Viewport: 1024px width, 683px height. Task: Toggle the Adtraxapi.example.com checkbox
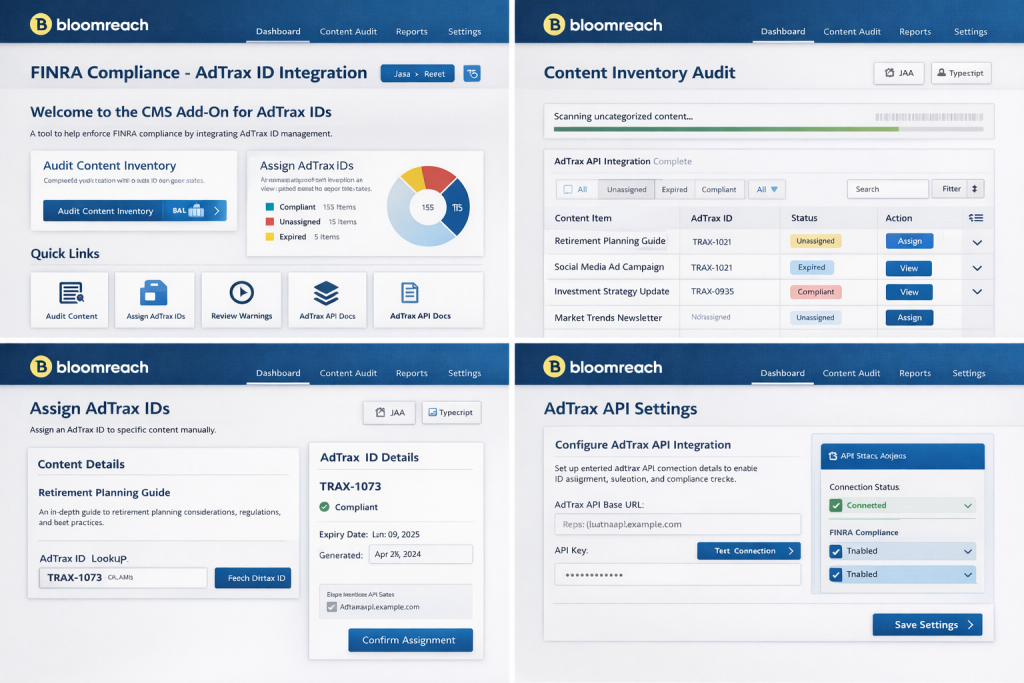[332, 607]
